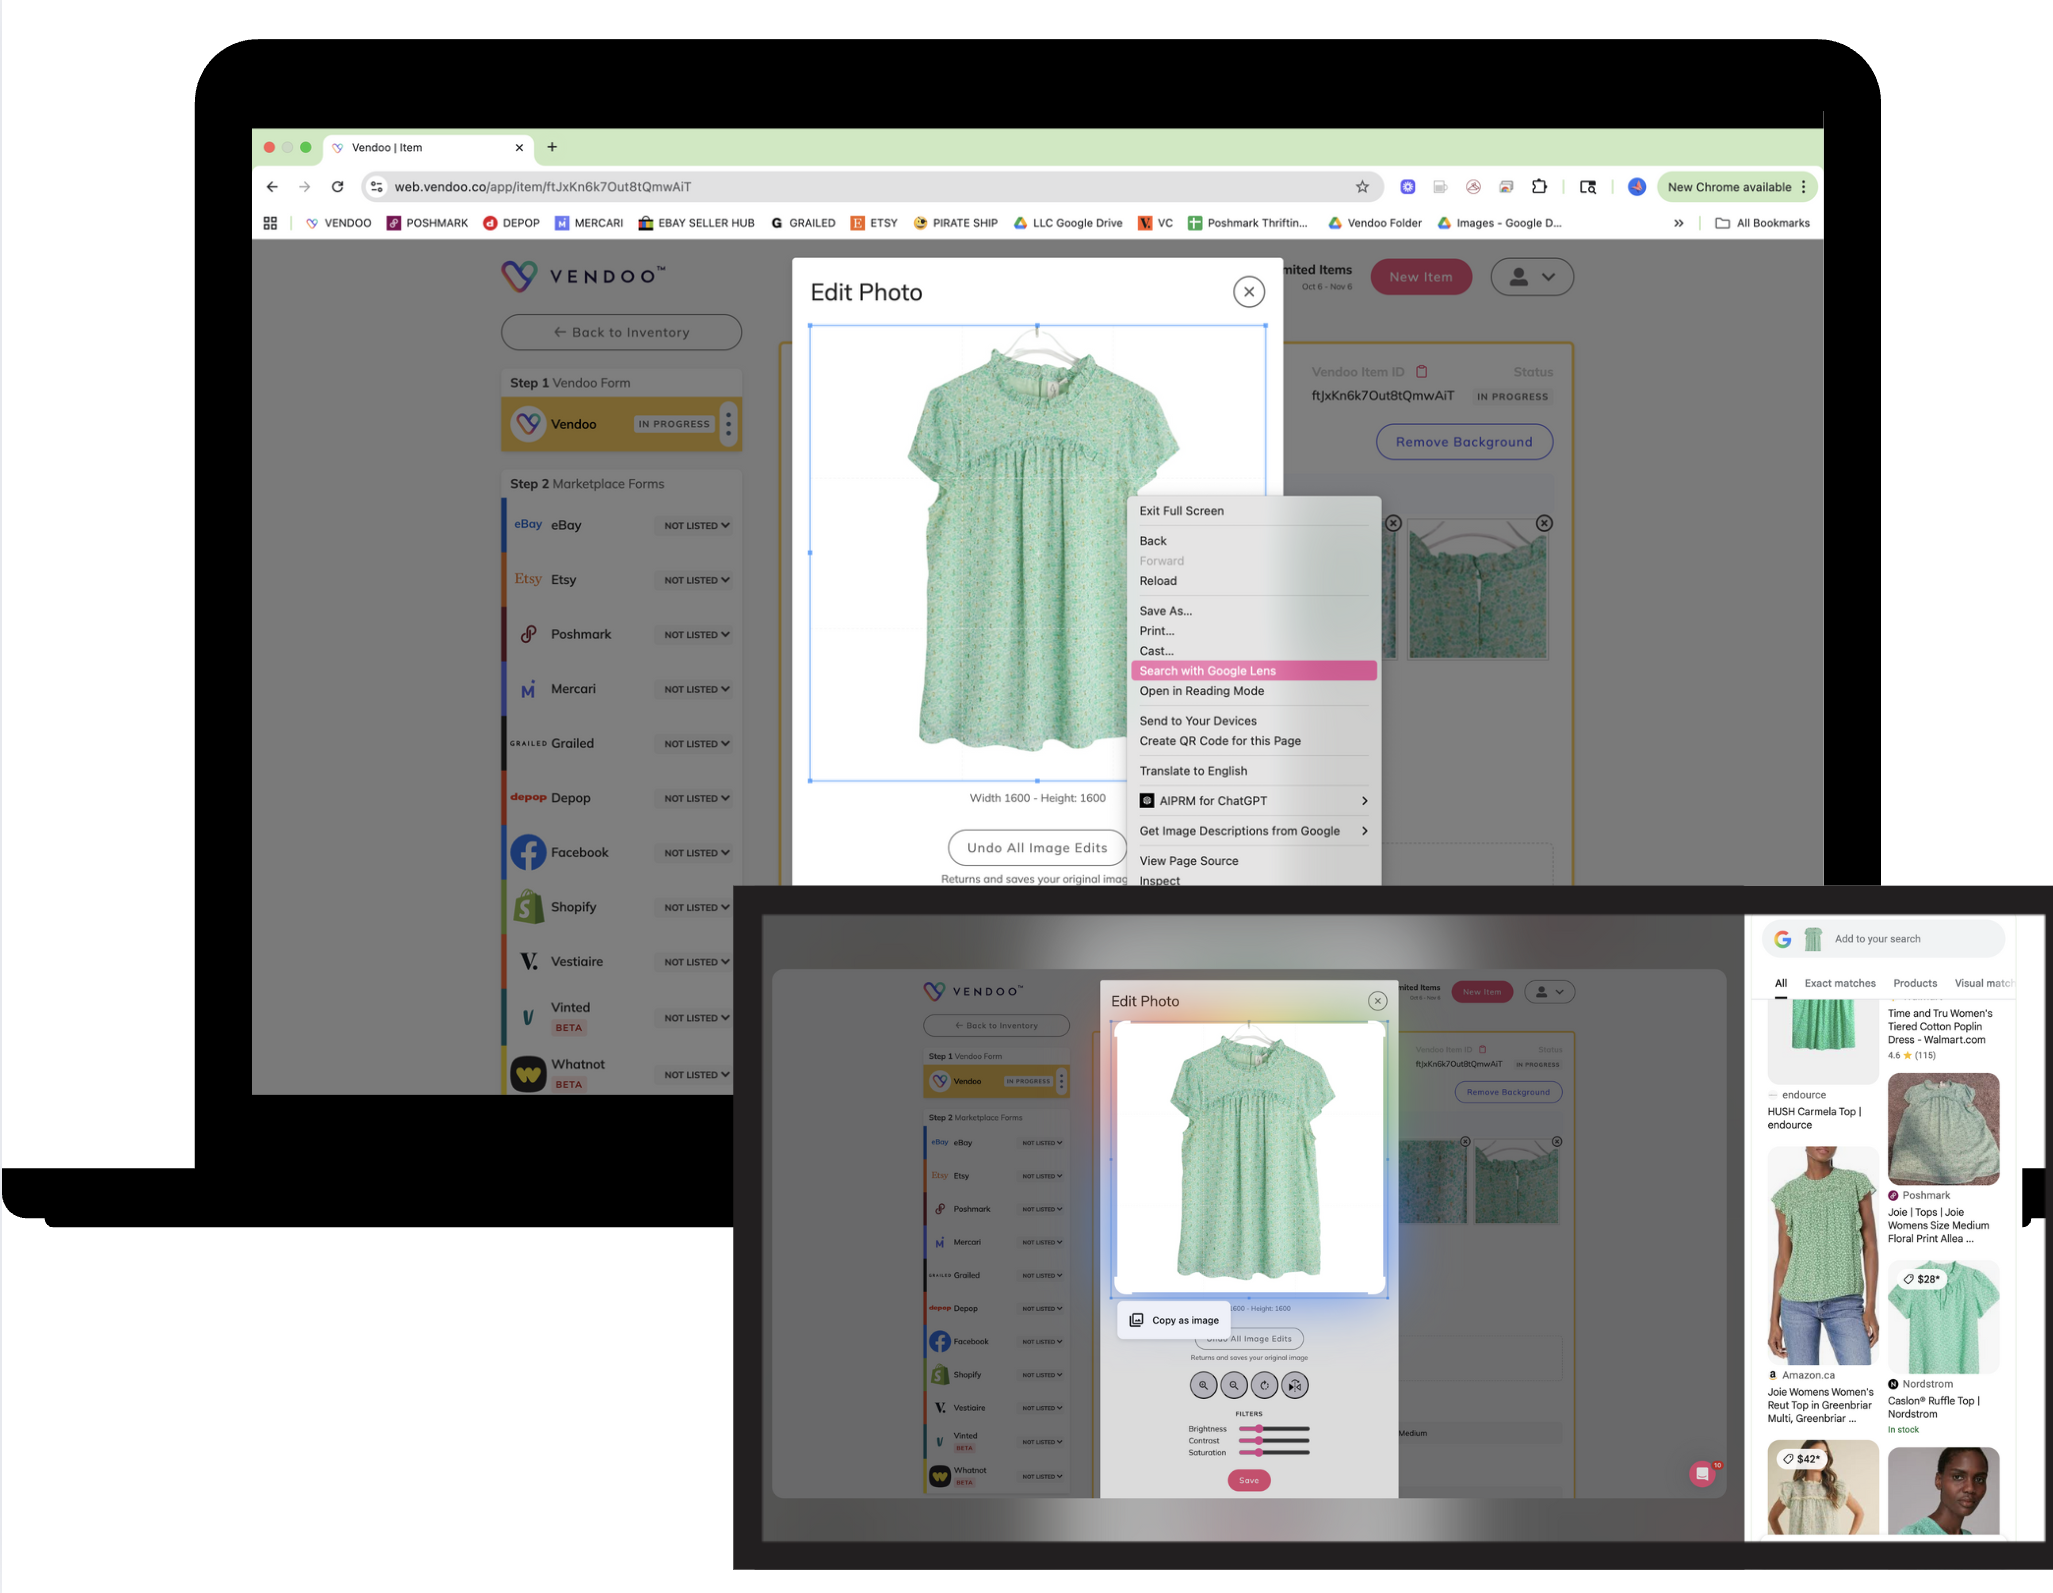Select the zoom-in magnifier tool
The height and width of the screenshot is (1593, 2053).
(1203, 1385)
